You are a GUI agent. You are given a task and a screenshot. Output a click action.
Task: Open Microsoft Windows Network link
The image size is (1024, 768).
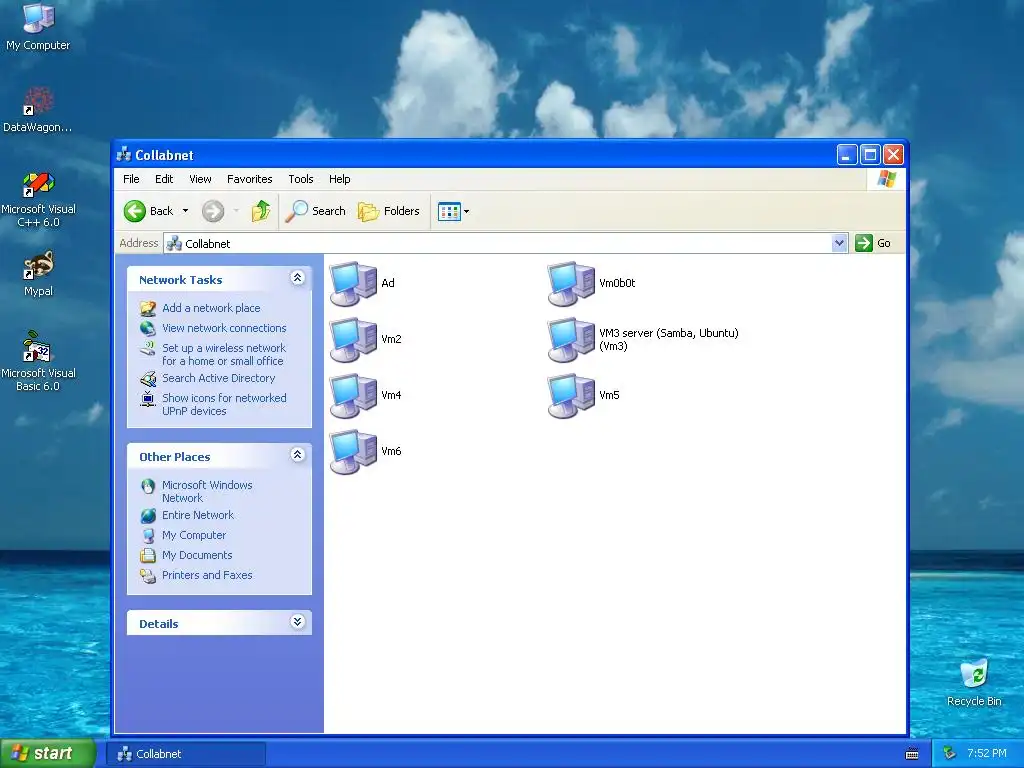pos(207,492)
